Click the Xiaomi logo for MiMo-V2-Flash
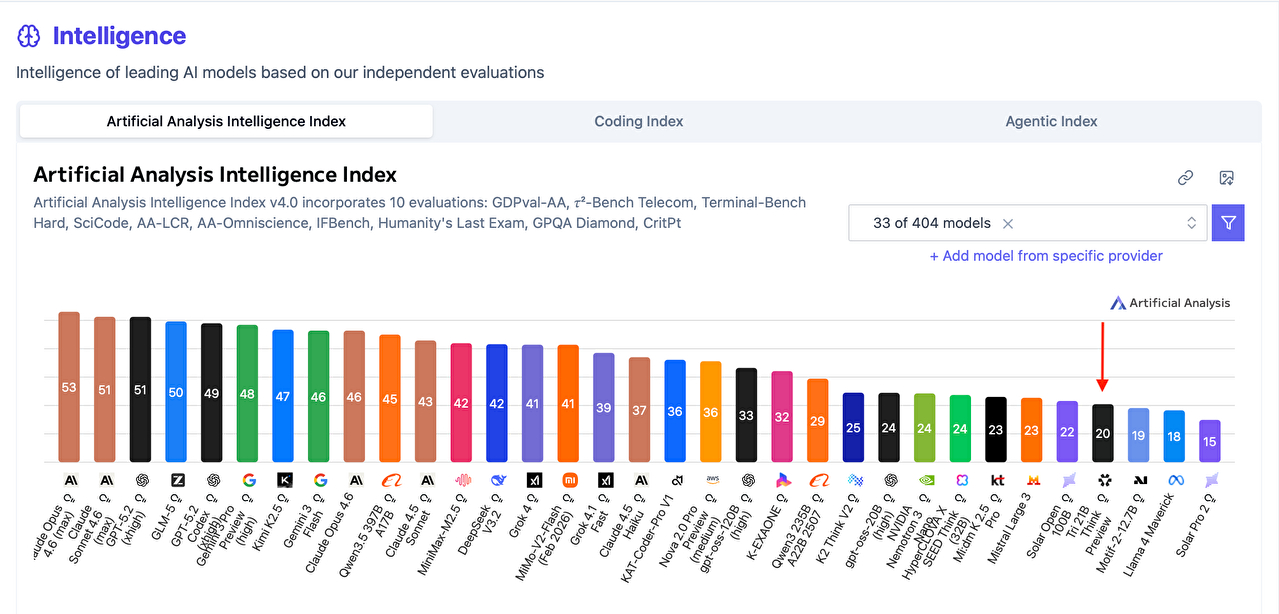Screen dimensions: 1279x614 [x=569, y=480]
